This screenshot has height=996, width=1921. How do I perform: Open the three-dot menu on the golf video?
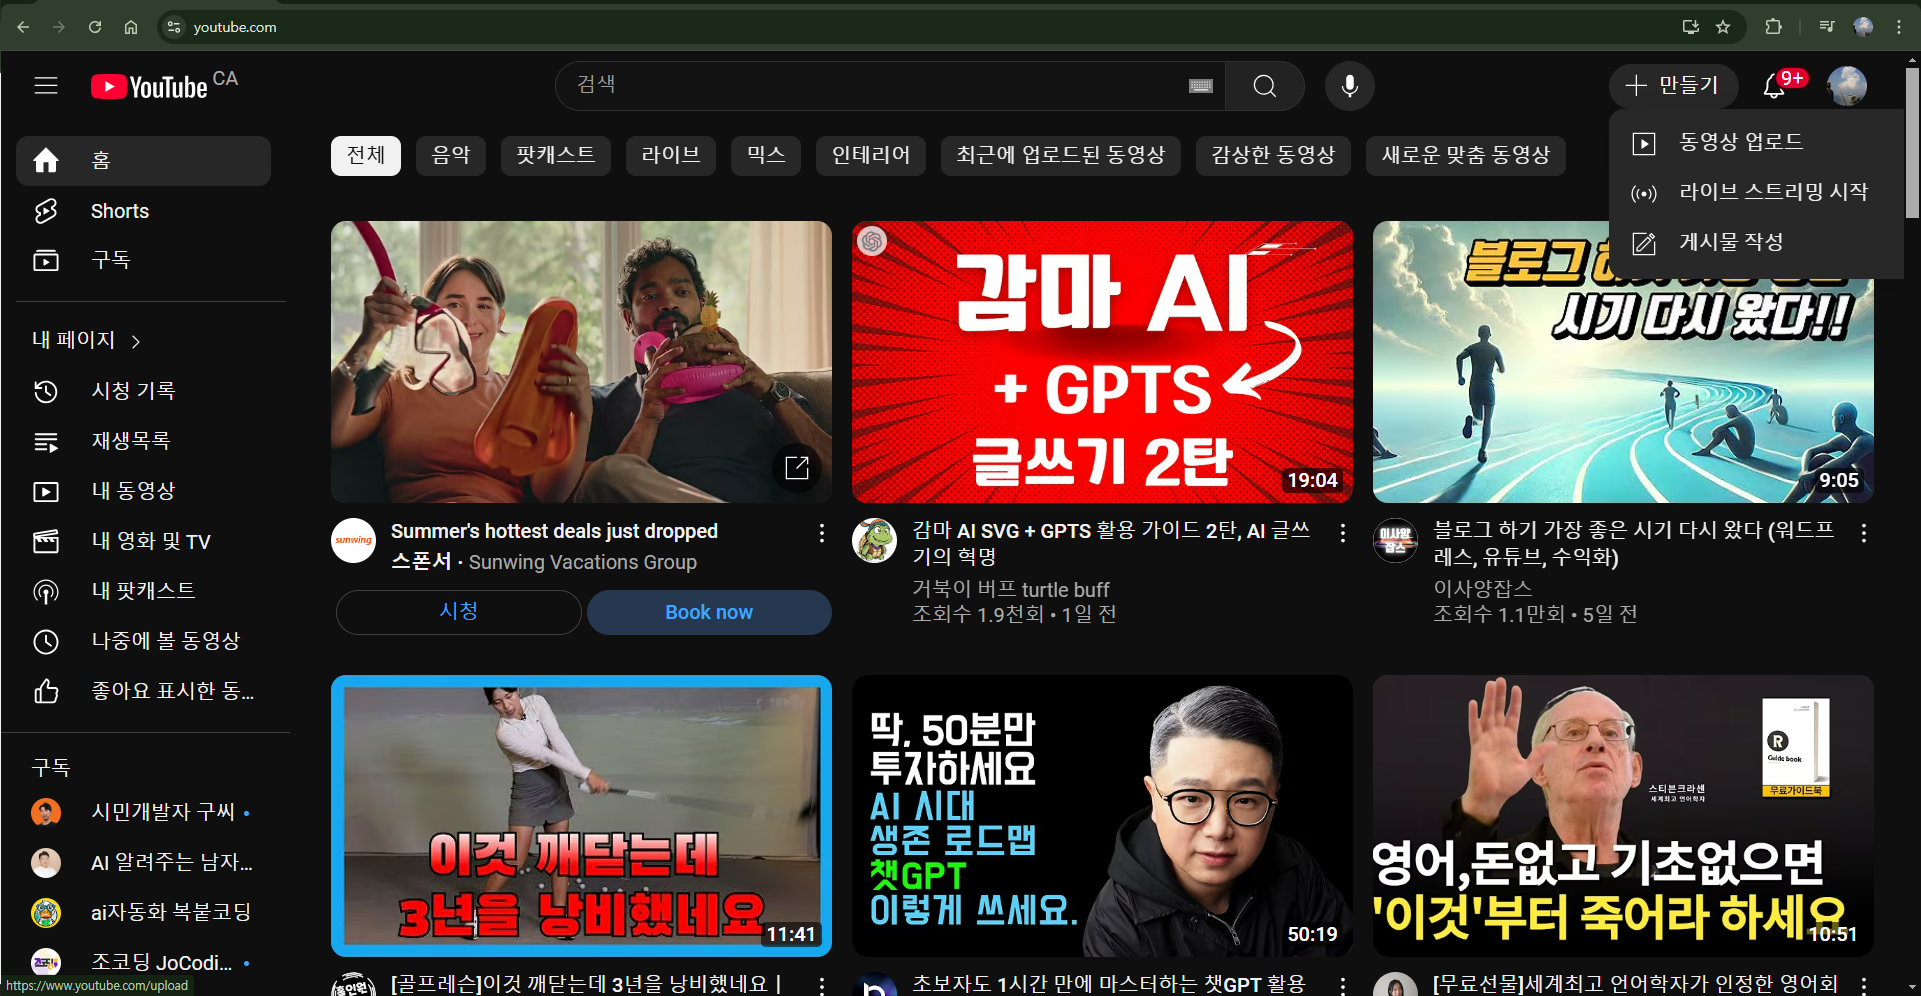[821, 985]
